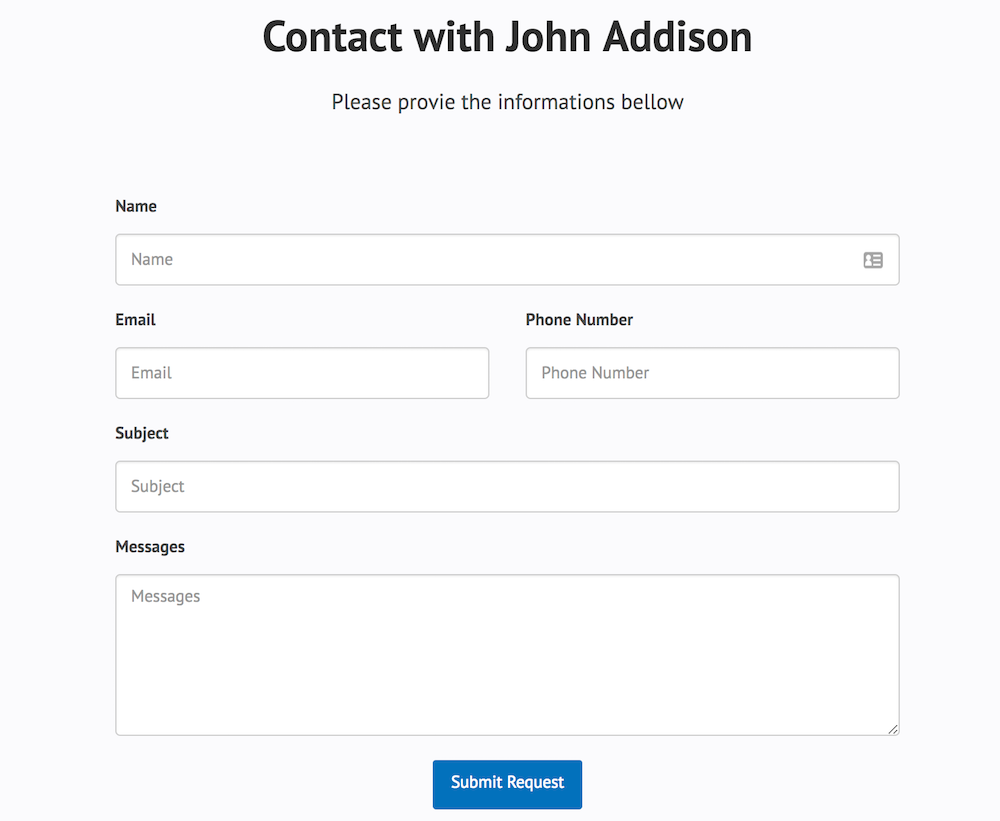Select the Phone Number input field

[x=712, y=373]
